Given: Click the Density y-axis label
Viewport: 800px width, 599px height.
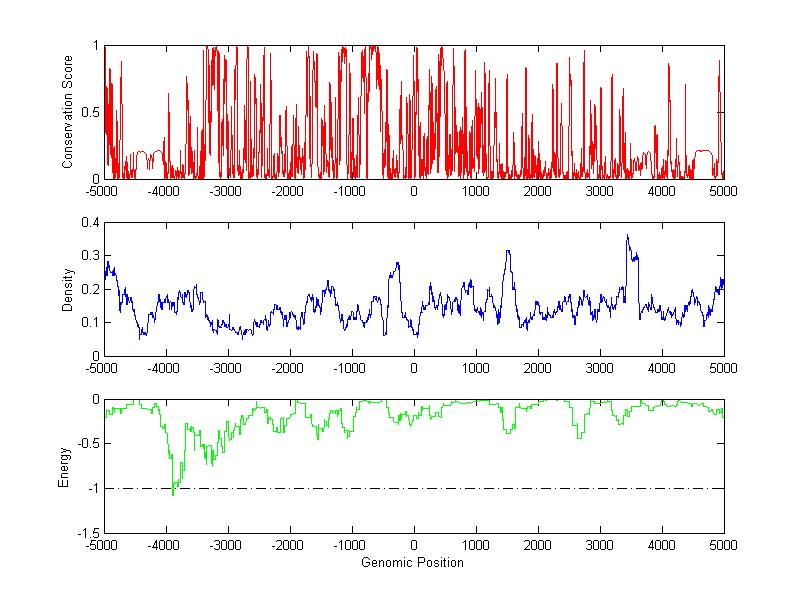Looking at the screenshot, I should pyautogui.click(x=68, y=289).
